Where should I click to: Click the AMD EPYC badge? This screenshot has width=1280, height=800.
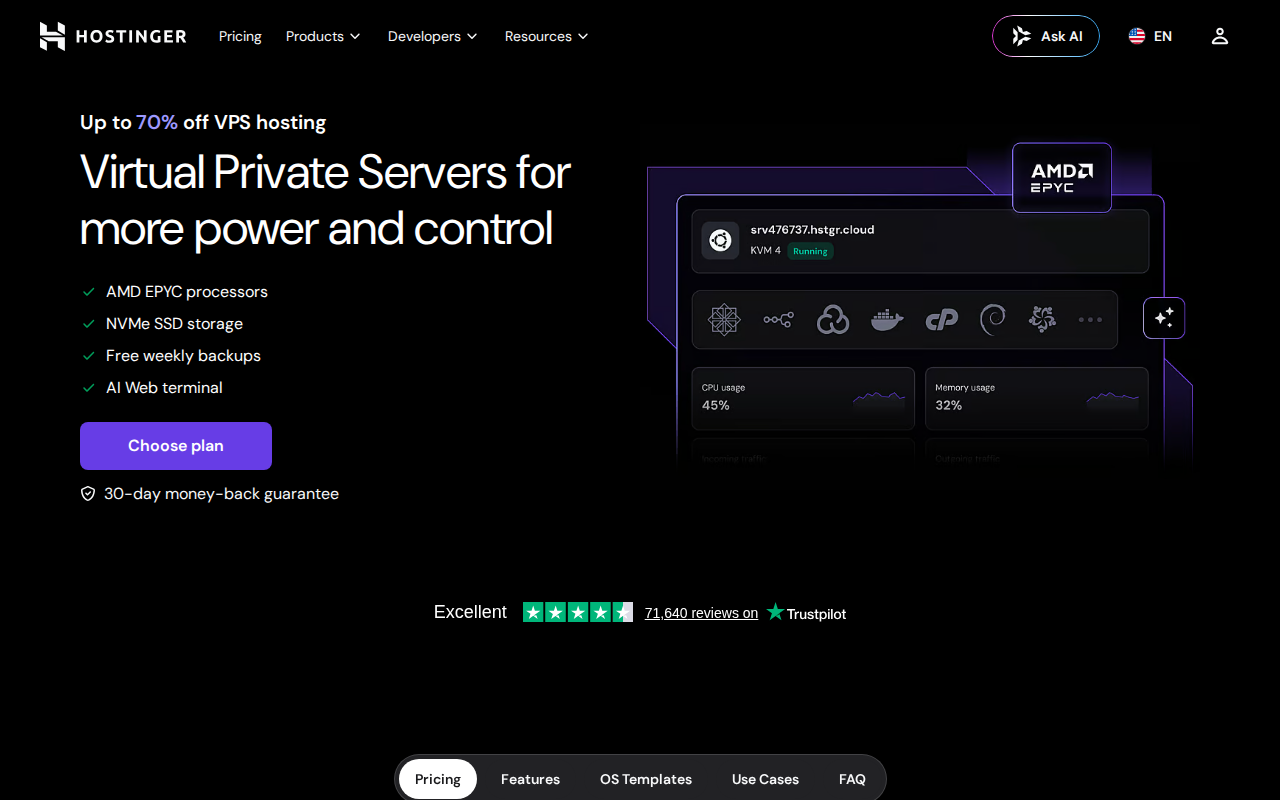(1062, 178)
